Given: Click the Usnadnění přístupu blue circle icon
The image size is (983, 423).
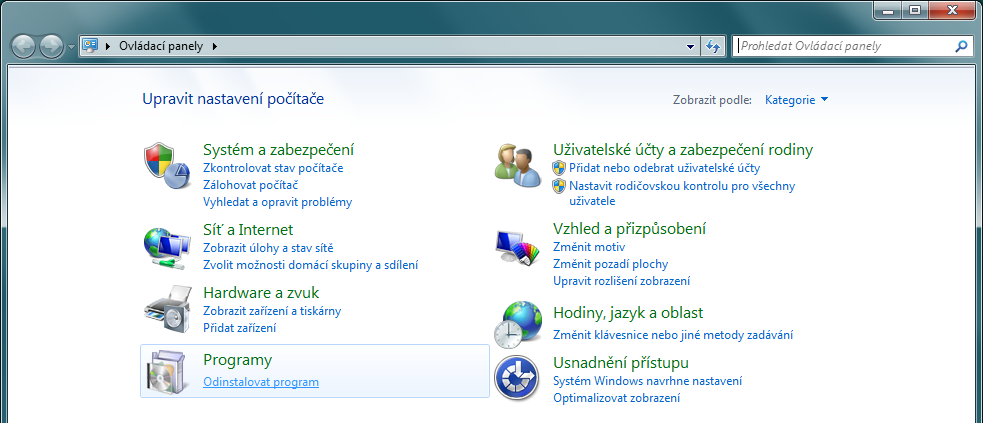Looking at the screenshot, I should pos(516,377).
